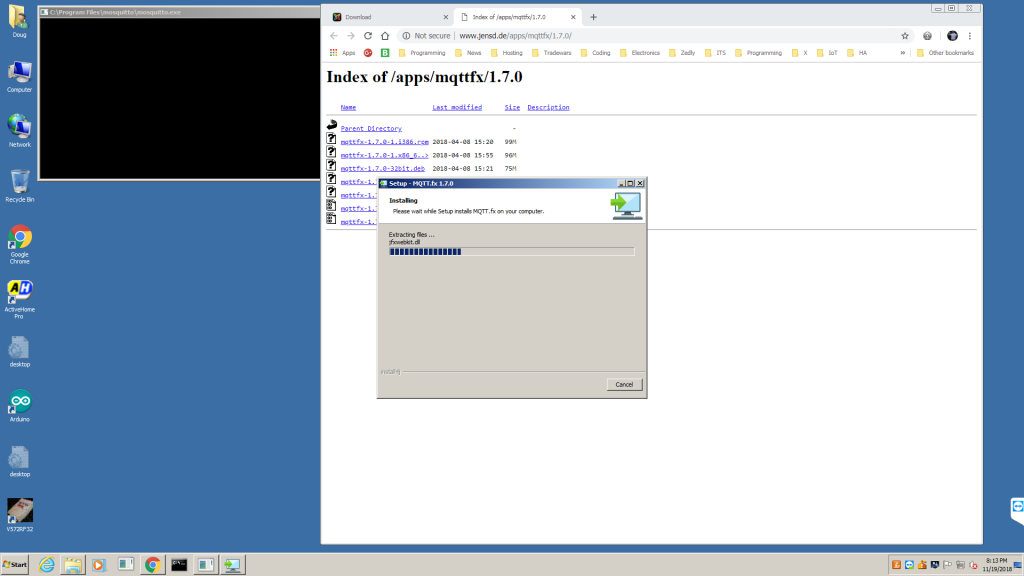Close the Download tab
Viewport: 1024px width, 576px height.
pos(445,17)
